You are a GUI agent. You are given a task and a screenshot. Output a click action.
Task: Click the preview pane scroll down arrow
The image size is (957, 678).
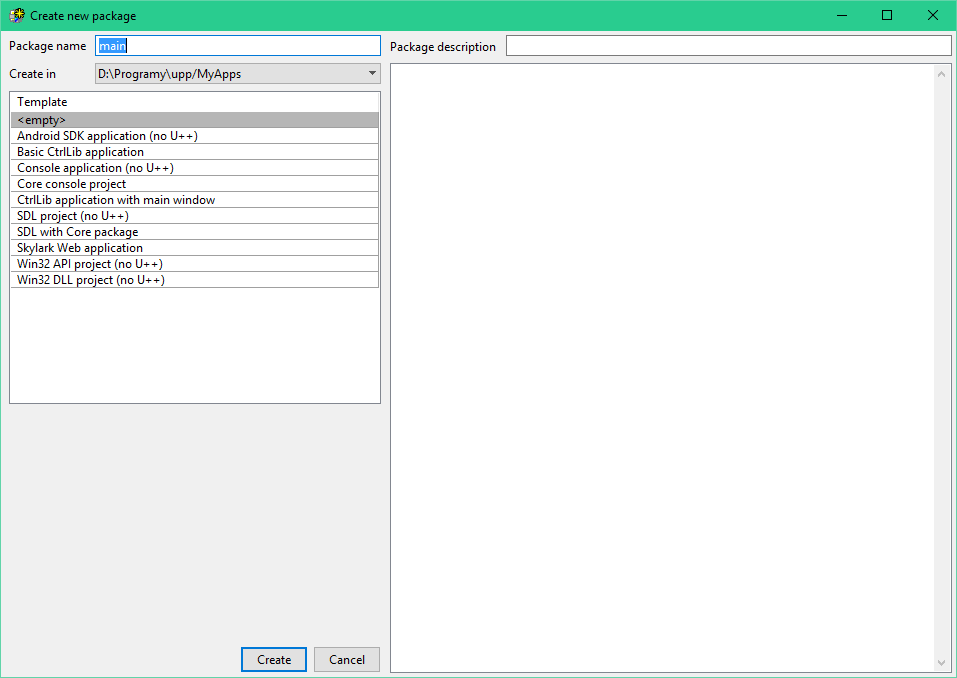941,663
